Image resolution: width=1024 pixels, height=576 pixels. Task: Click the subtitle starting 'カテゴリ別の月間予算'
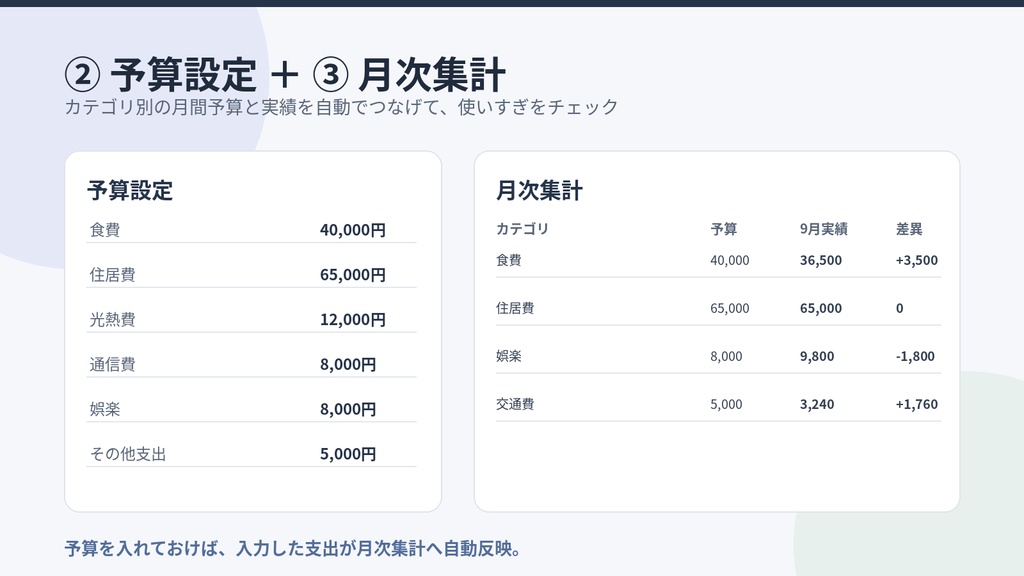click(x=341, y=106)
